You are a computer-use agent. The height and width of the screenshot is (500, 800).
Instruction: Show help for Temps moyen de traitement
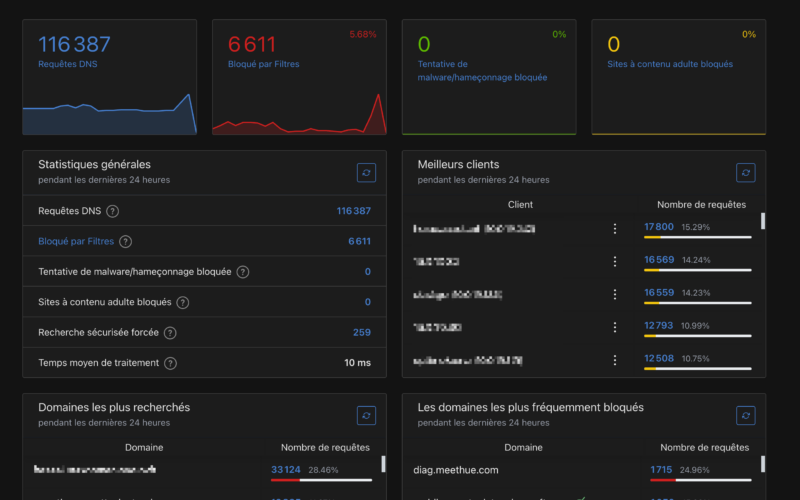(169, 363)
